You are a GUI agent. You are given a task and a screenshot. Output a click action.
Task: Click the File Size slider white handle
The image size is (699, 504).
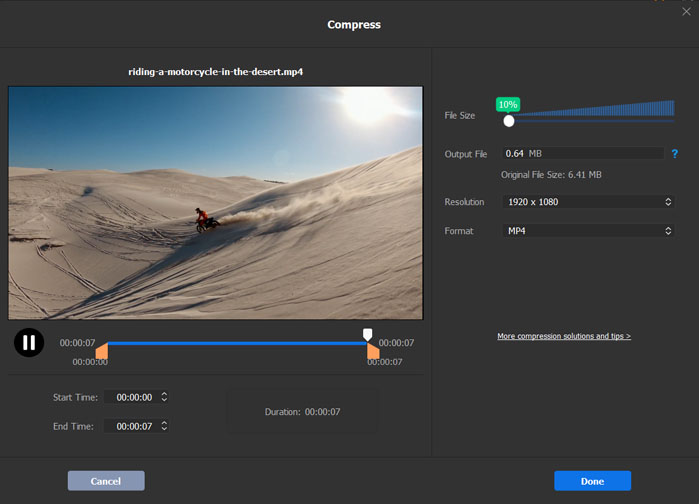[509, 121]
